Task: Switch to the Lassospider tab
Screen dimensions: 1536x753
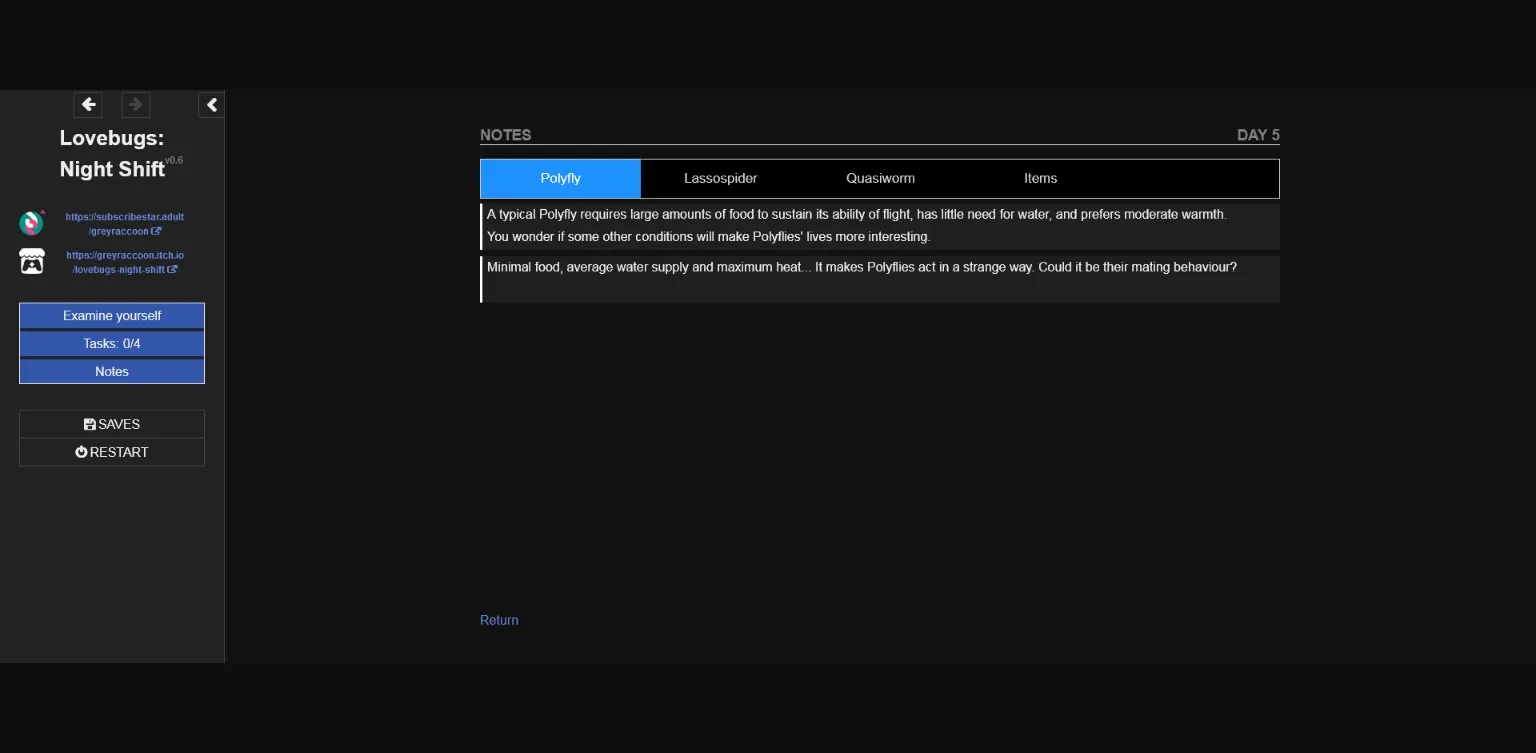Action: click(720, 178)
